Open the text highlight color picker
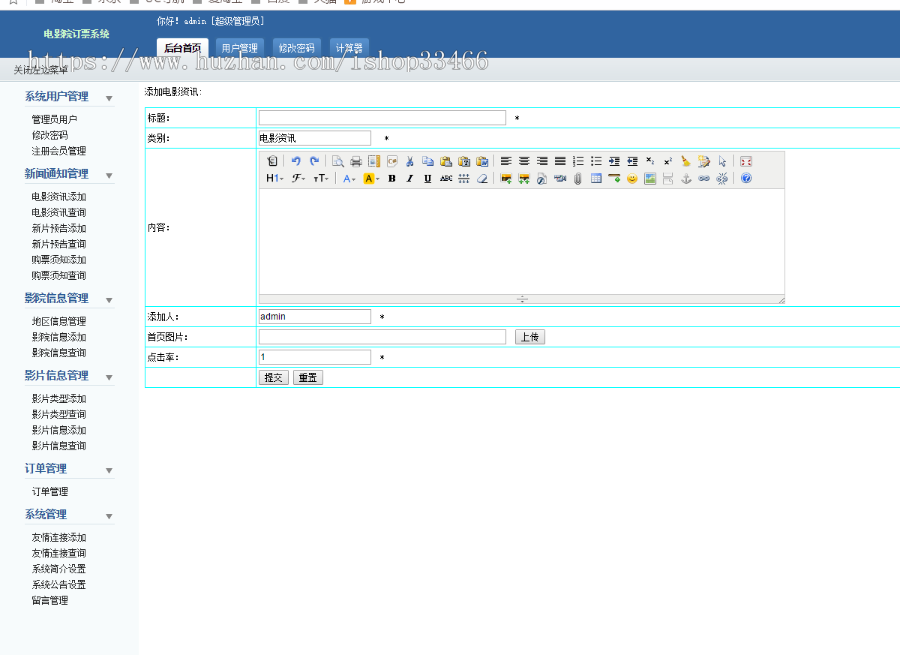The height and width of the screenshot is (655, 900). pos(371,179)
